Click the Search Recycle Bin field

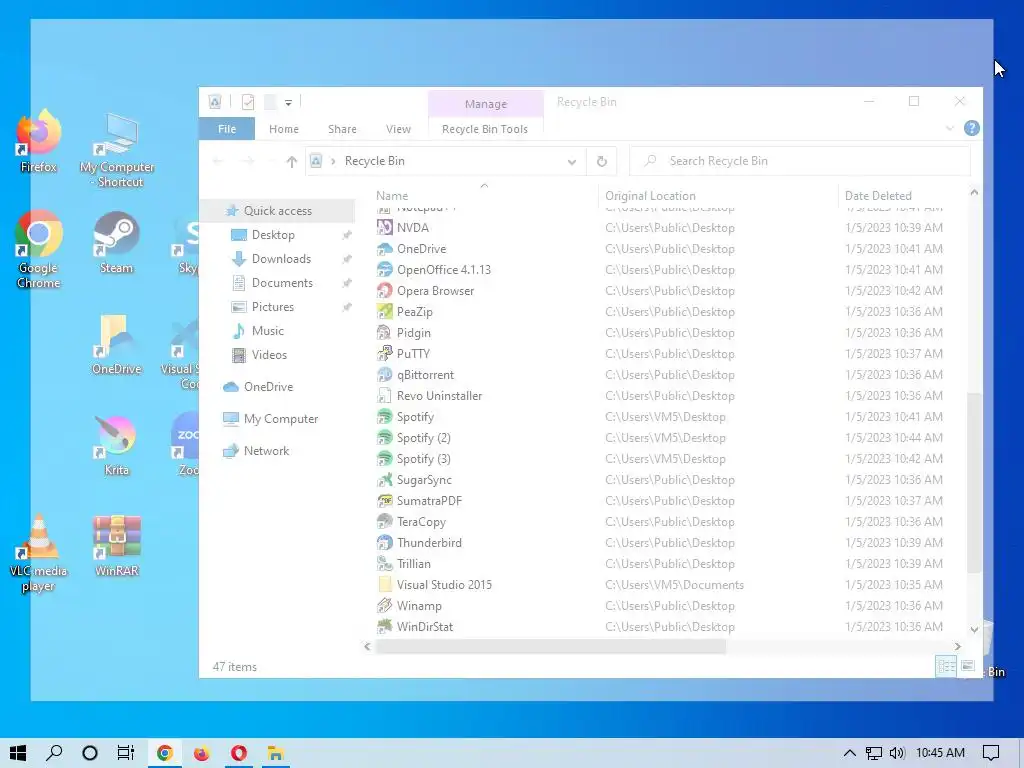(800, 161)
